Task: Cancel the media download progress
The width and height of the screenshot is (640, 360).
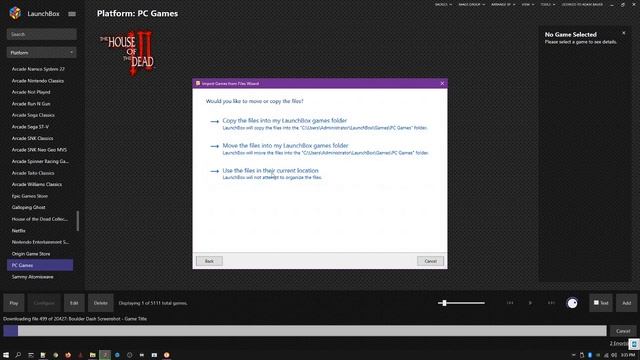Action: coord(623,331)
